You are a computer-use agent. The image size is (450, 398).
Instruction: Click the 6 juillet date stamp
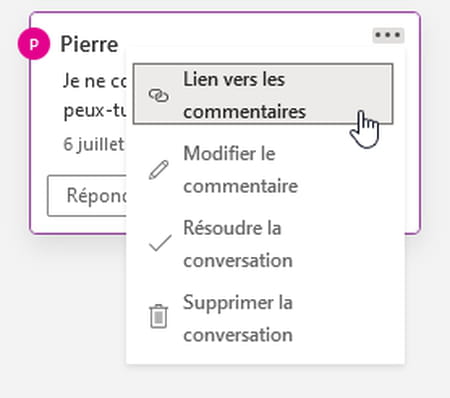pos(94,144)
